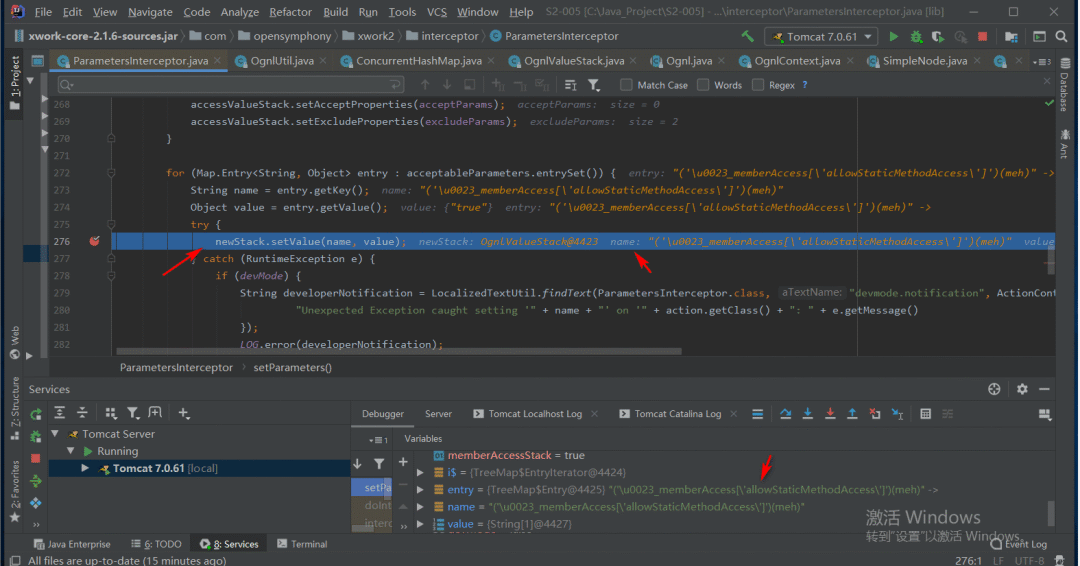Click UTF-8 encoding in status bar

coord(1029,560)
